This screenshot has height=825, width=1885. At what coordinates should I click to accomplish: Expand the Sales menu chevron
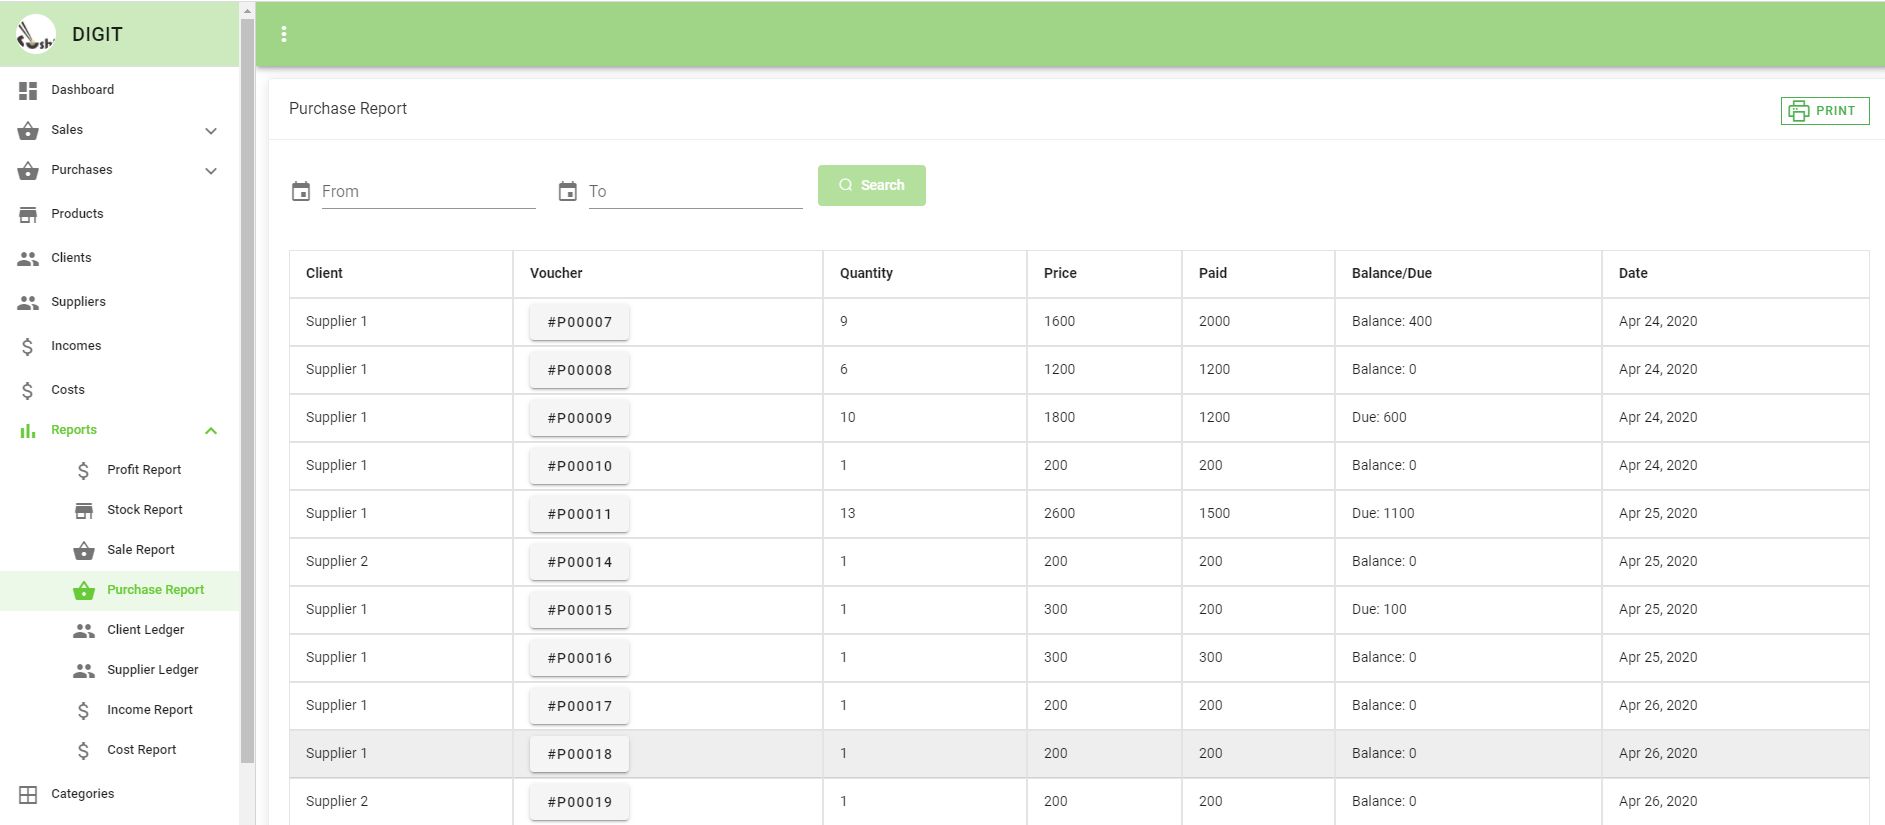point(211,131)
